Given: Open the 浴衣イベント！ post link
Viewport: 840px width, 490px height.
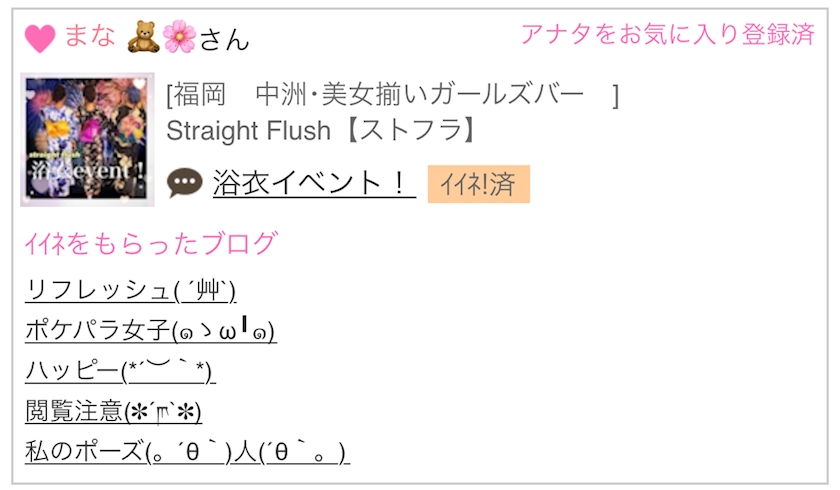Looking at the screenshot, I should tap(313, 182).
